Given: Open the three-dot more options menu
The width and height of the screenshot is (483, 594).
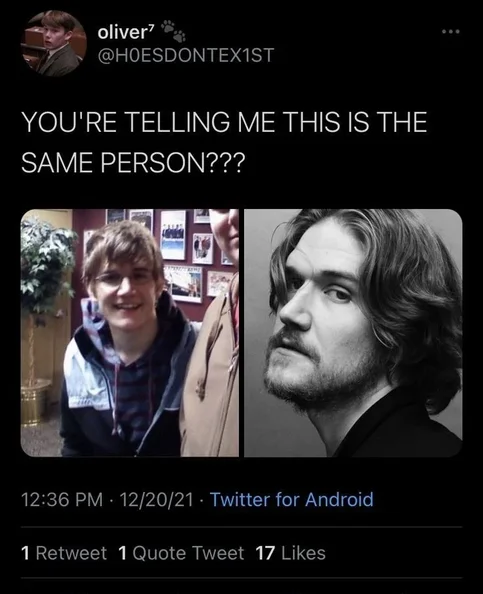Looking at the screenshot, I should click(x=451, y=32).
